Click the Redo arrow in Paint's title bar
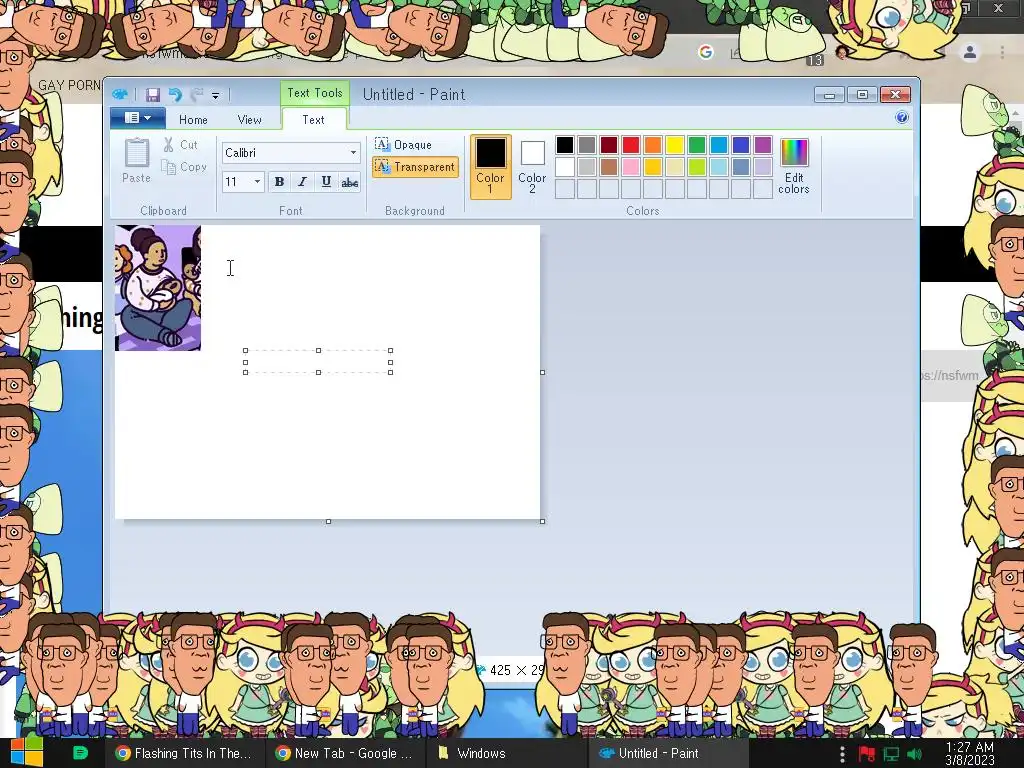This screenshot has width=1024, height=768. point(196,95)
